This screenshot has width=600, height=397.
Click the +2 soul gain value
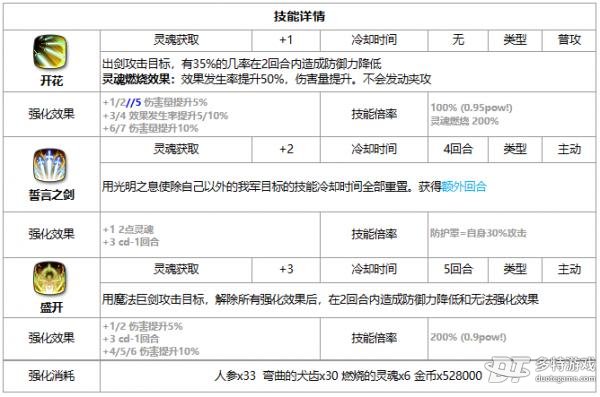[x=286, y=149]
